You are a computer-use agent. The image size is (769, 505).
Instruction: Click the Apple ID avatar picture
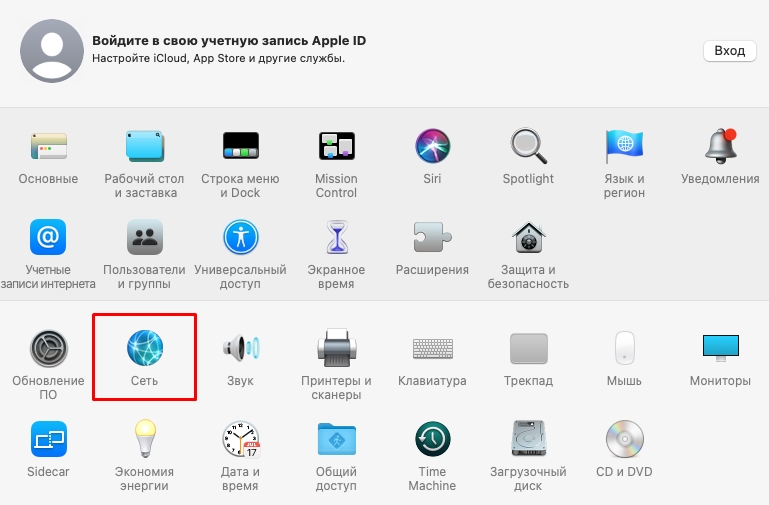pos(52,50)
